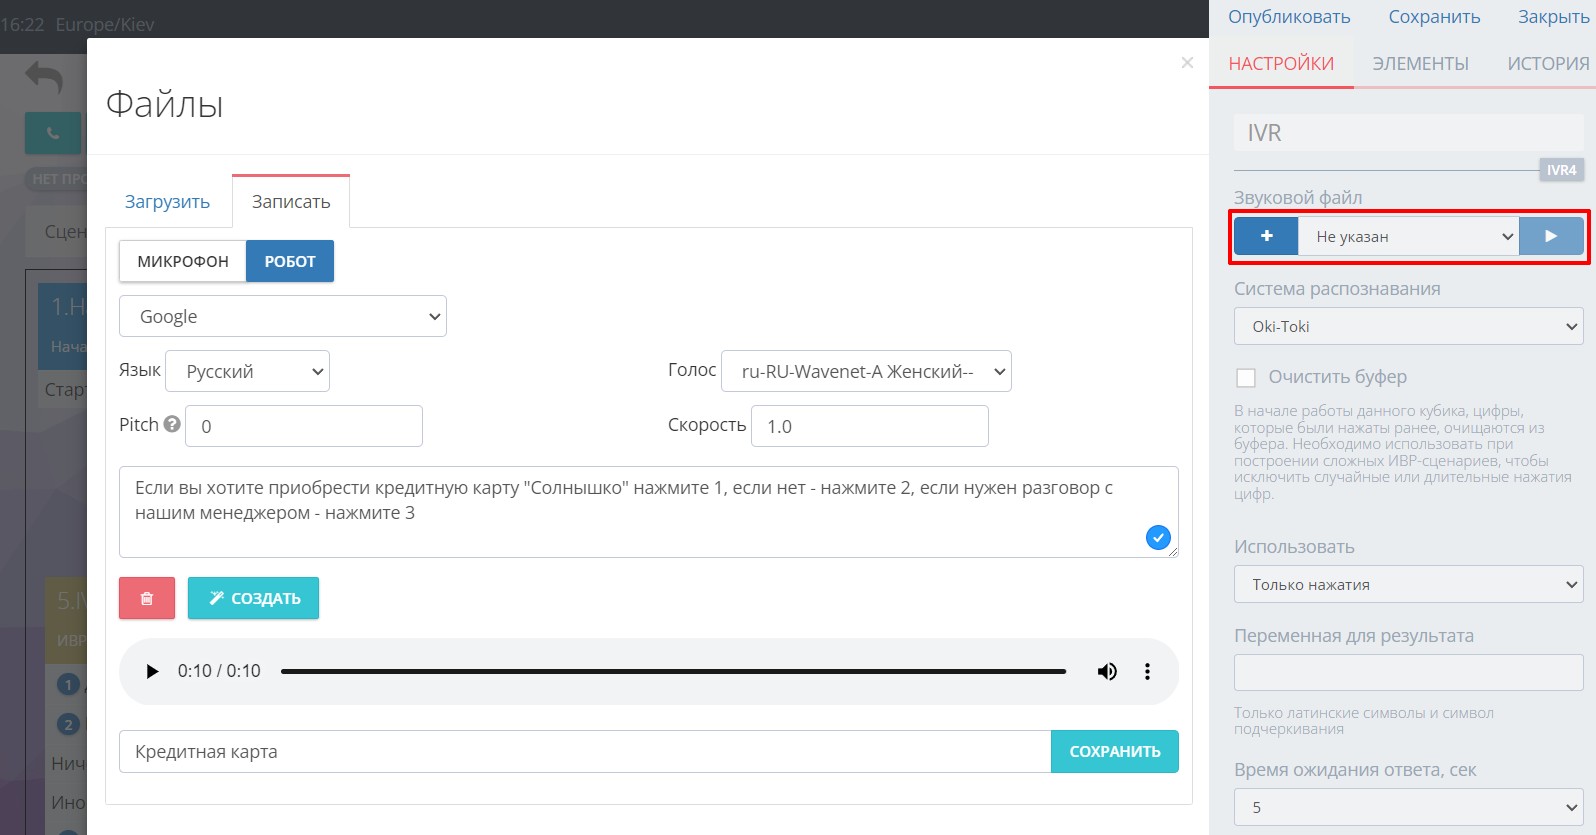Switch to the Записать tab

tap(291, 201)
